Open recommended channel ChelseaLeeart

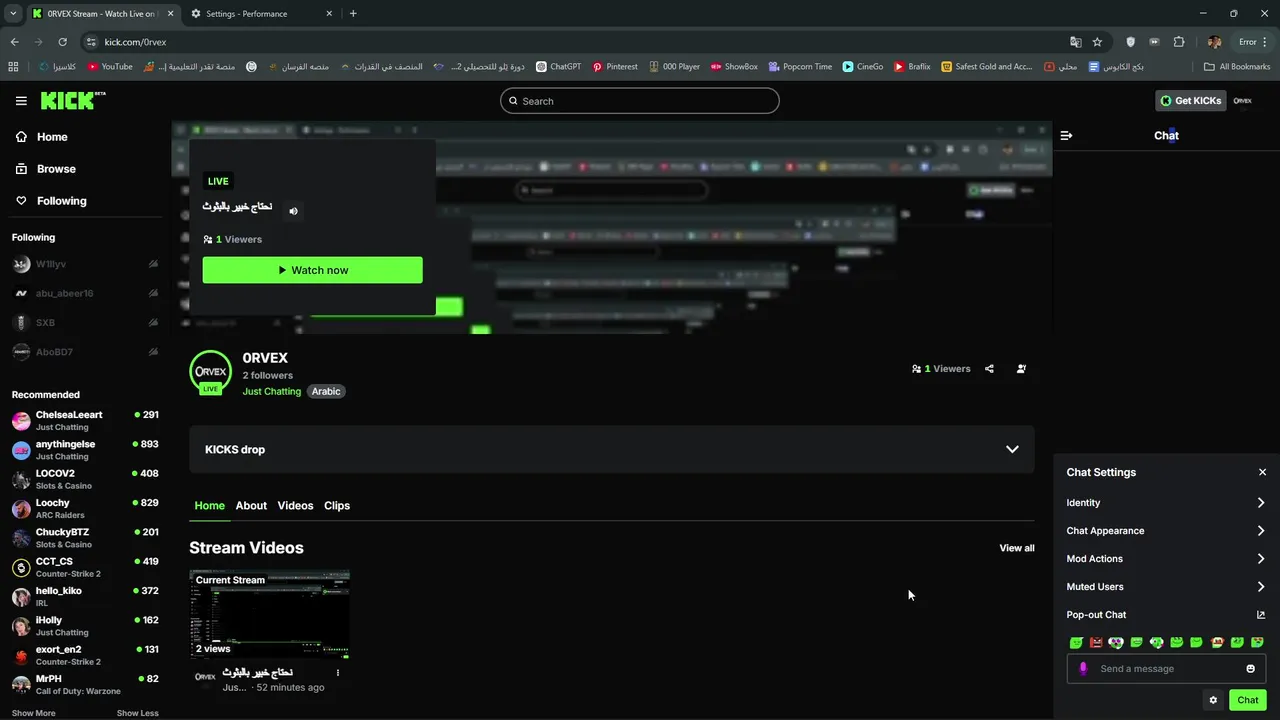[85, 421]
